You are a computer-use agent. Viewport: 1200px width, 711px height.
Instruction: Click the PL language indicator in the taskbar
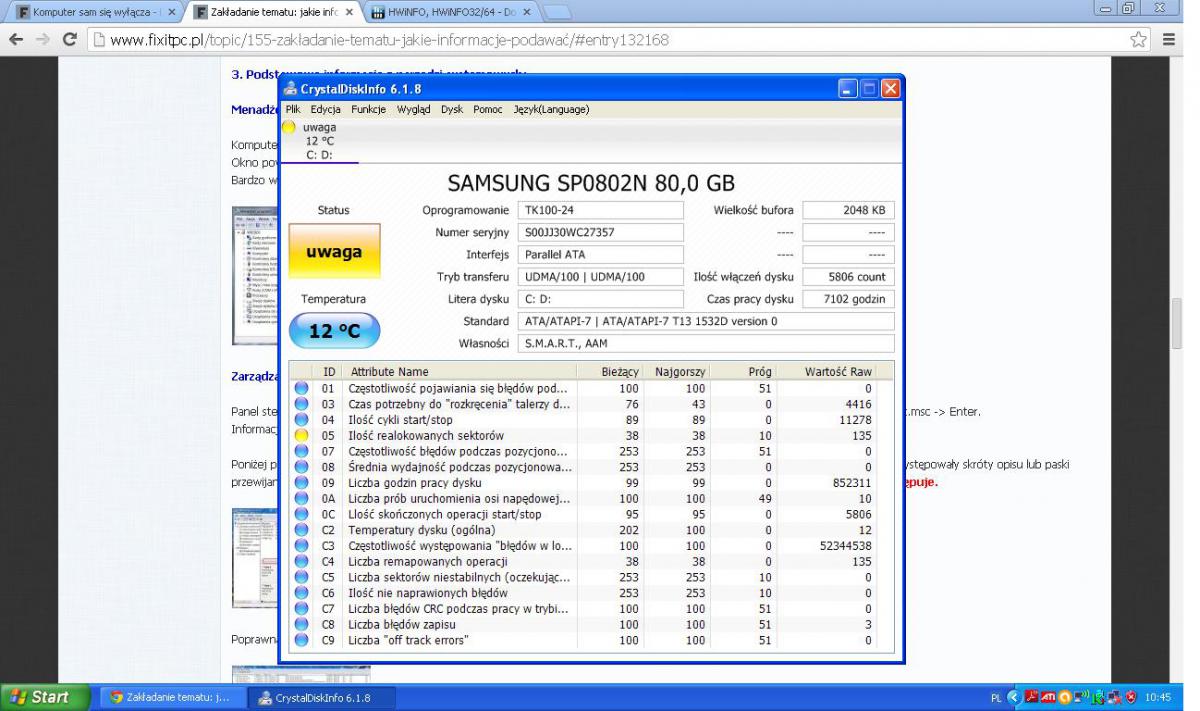995,697
